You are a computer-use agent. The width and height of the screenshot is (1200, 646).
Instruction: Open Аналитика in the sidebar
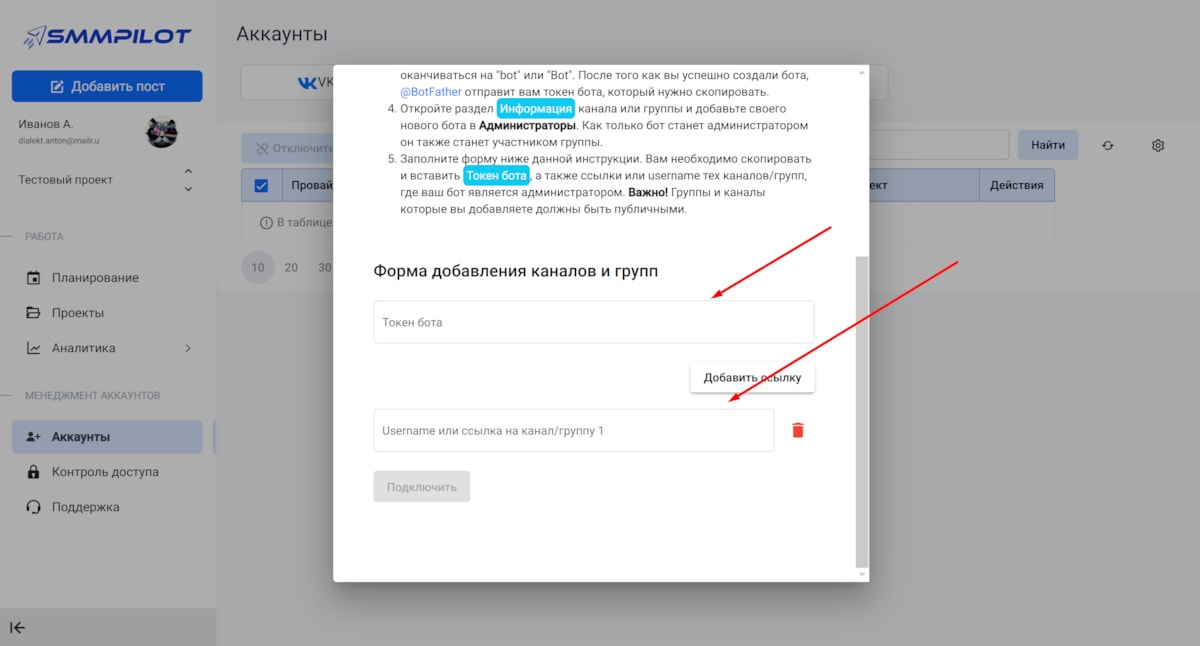click(x=107, y=348)
